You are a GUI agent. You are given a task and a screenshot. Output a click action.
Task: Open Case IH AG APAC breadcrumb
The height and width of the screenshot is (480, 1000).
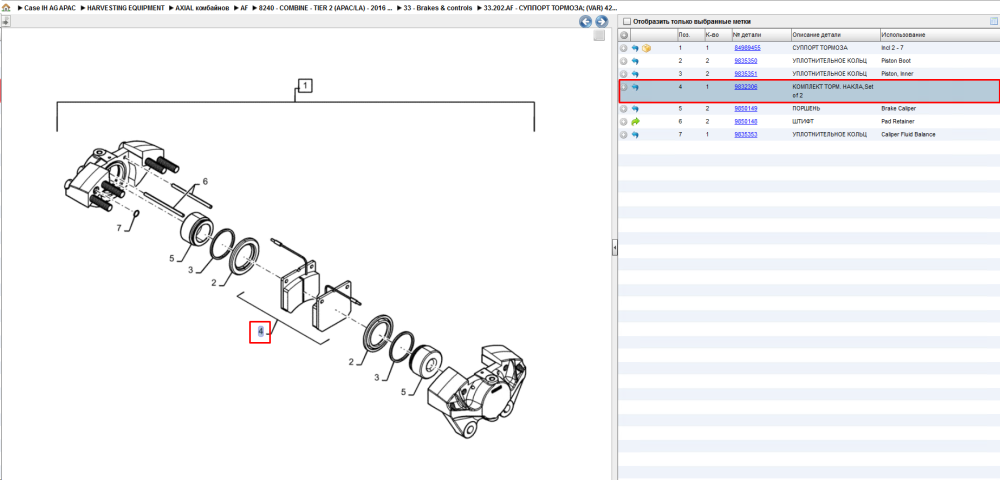(48, 8)
